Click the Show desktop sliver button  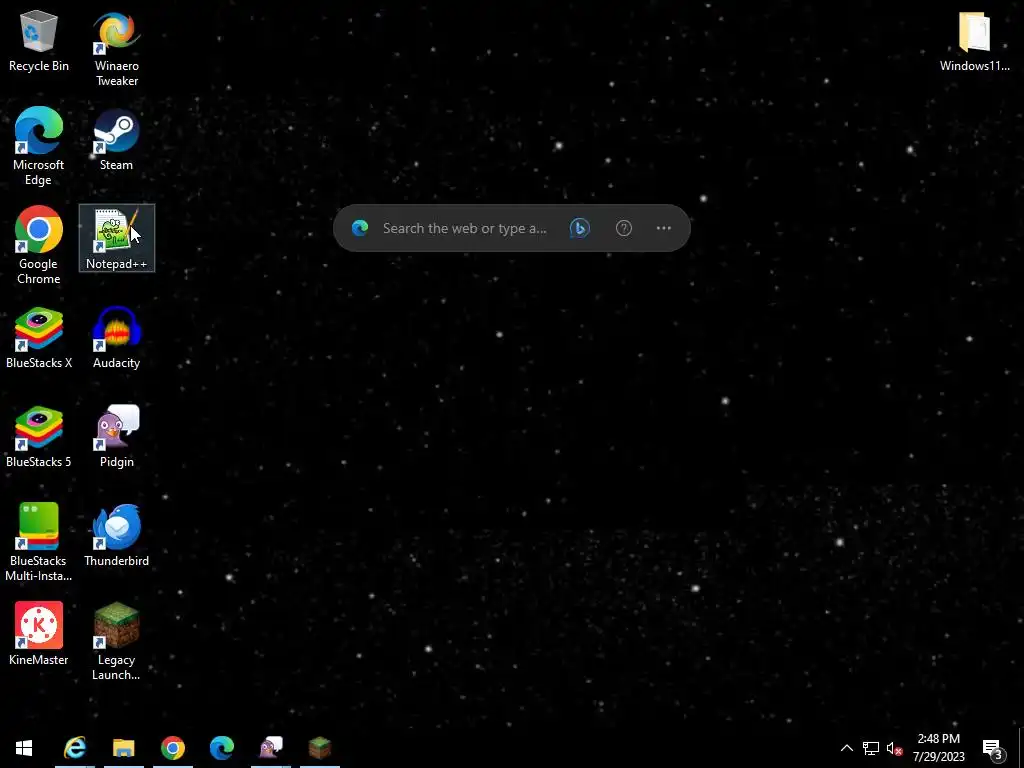tap(1021, 748)
